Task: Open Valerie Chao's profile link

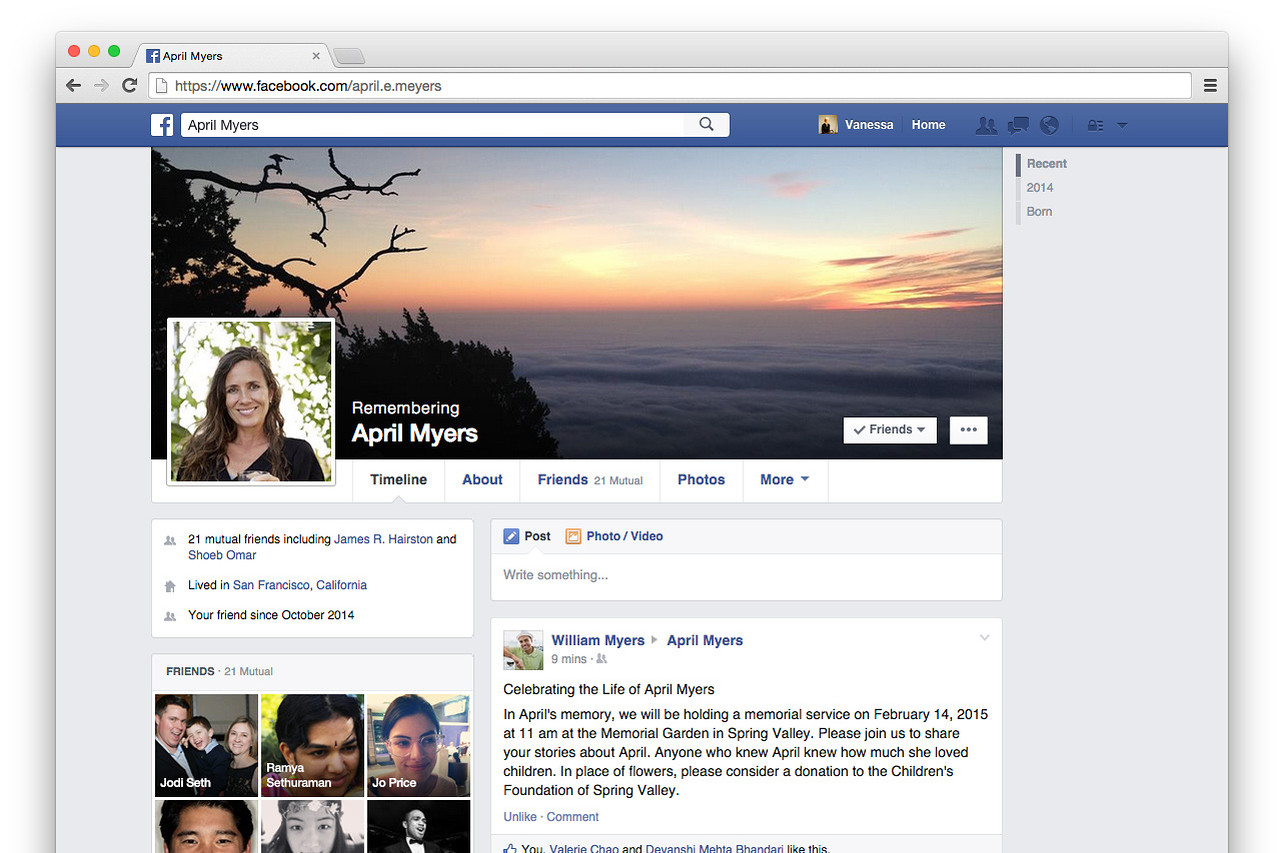Action: 584,848
